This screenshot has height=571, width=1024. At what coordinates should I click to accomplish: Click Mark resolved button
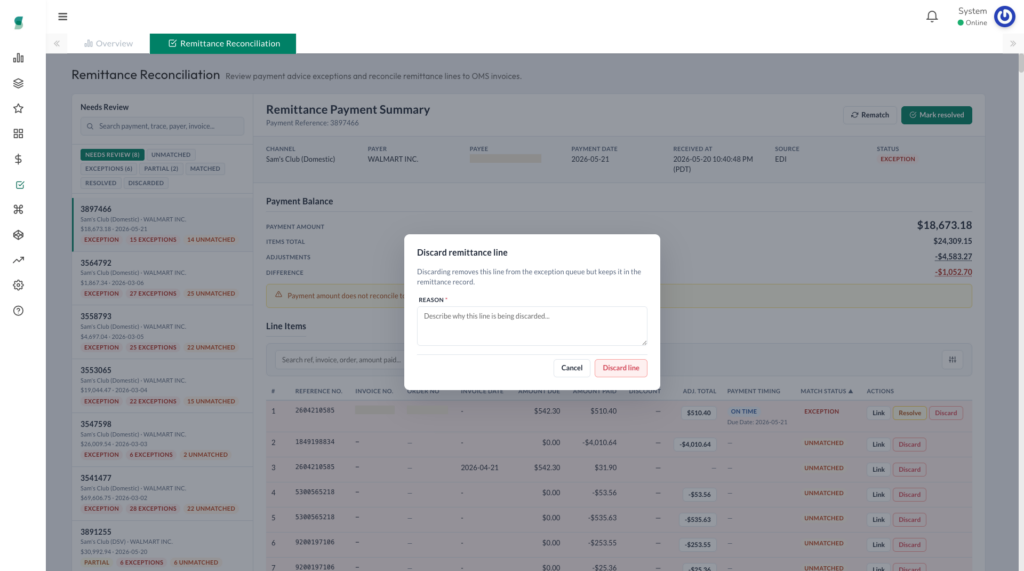(936, 115)
